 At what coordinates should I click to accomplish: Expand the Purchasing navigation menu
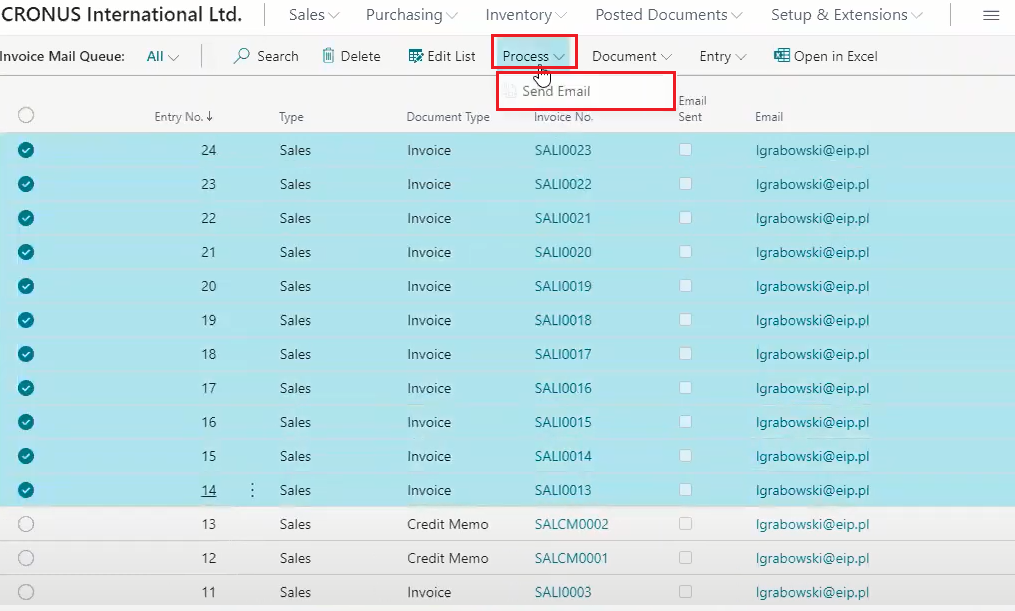tap(412, 15)
